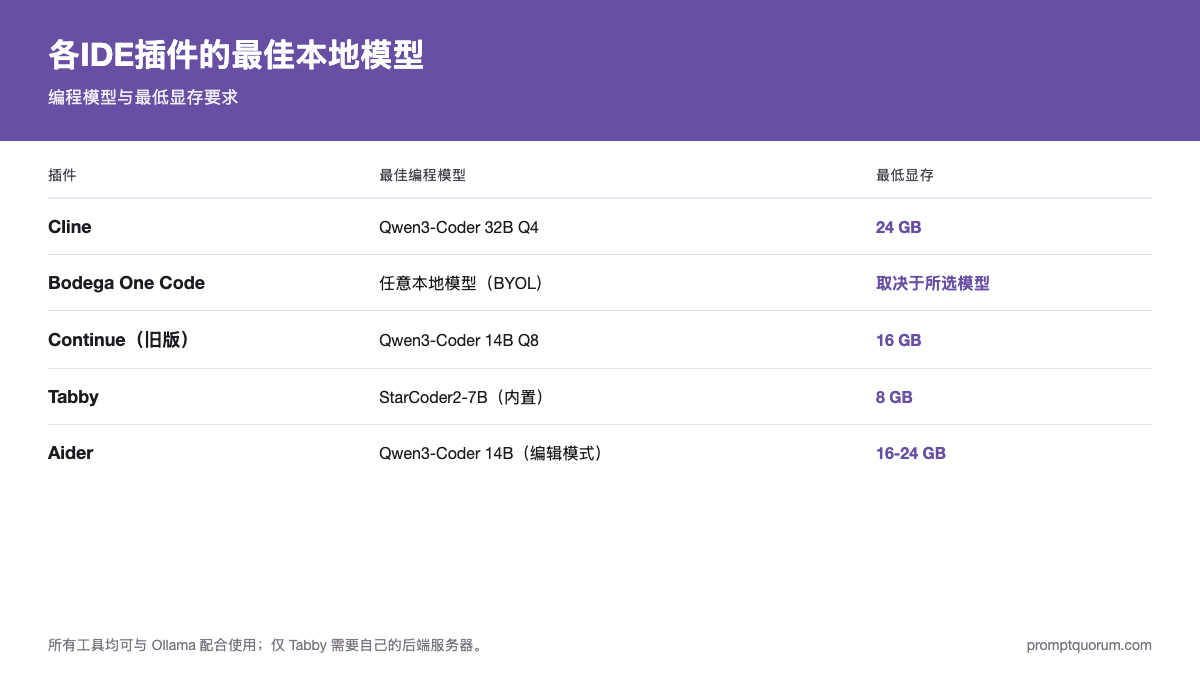Click the subtitle 编程模型与最低显存要求
The image size is (1200, 675).
(143, 98)
